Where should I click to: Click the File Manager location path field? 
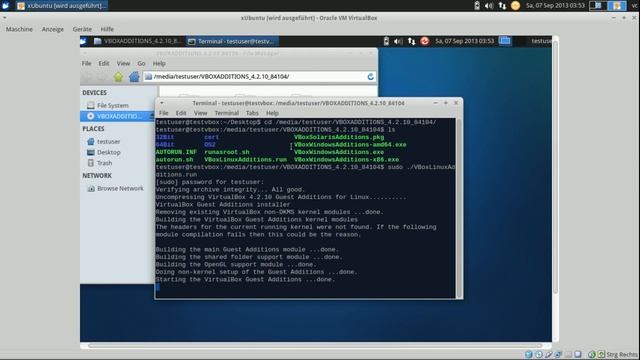[x=259, y=77]
